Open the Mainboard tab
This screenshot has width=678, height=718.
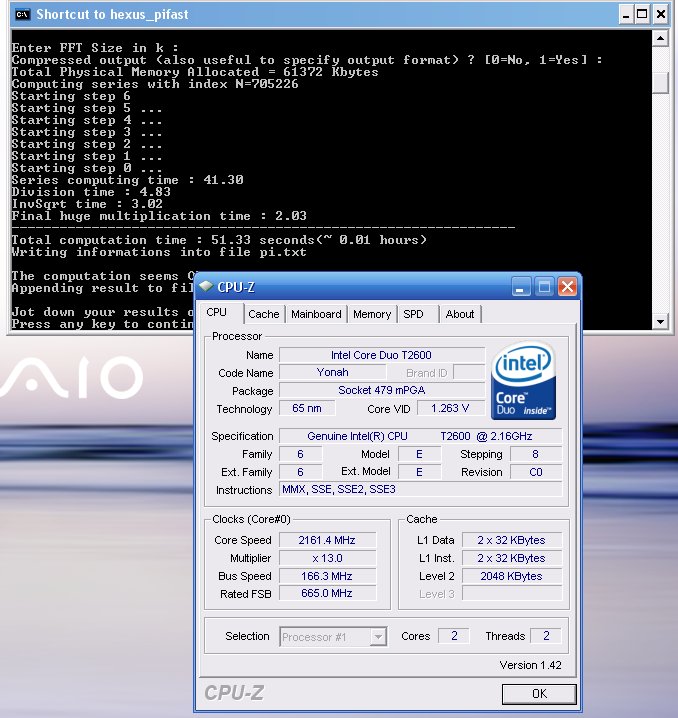pyautogui.click(x=316, y=314)
